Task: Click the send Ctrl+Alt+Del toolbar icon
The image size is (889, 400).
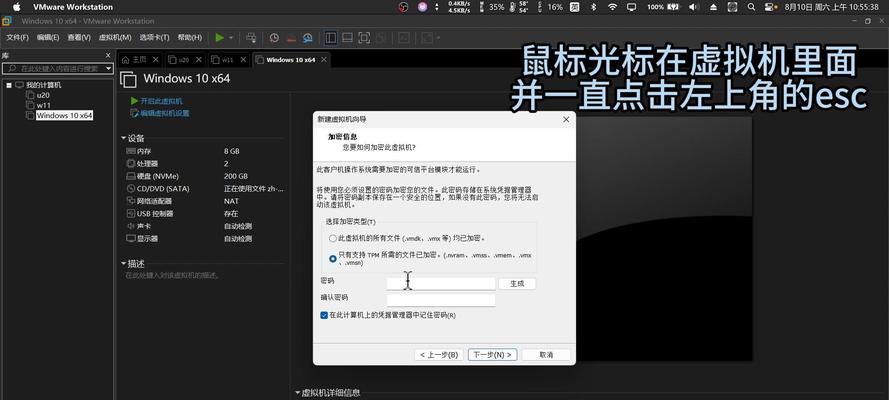Action: [x=251, y=37]
